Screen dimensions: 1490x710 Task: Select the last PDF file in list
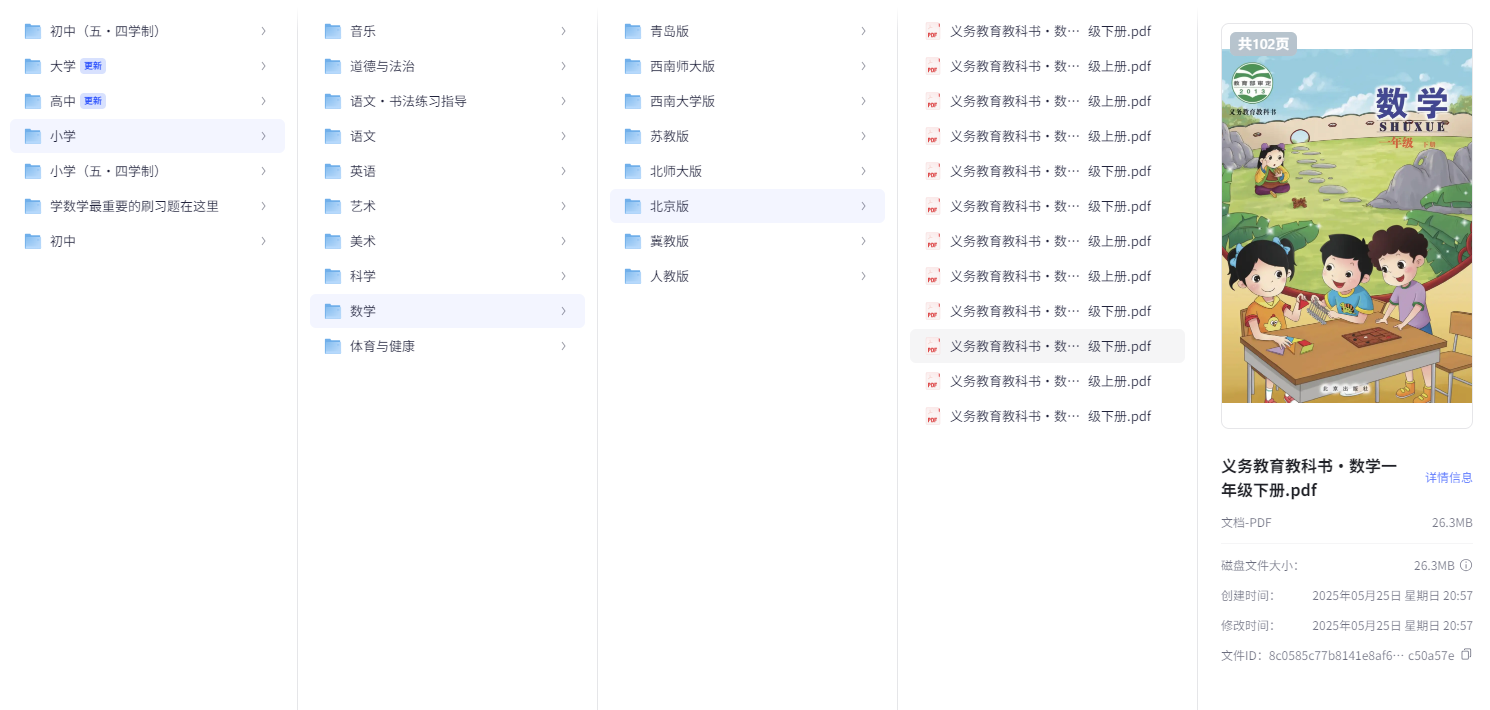(1050, 416)
